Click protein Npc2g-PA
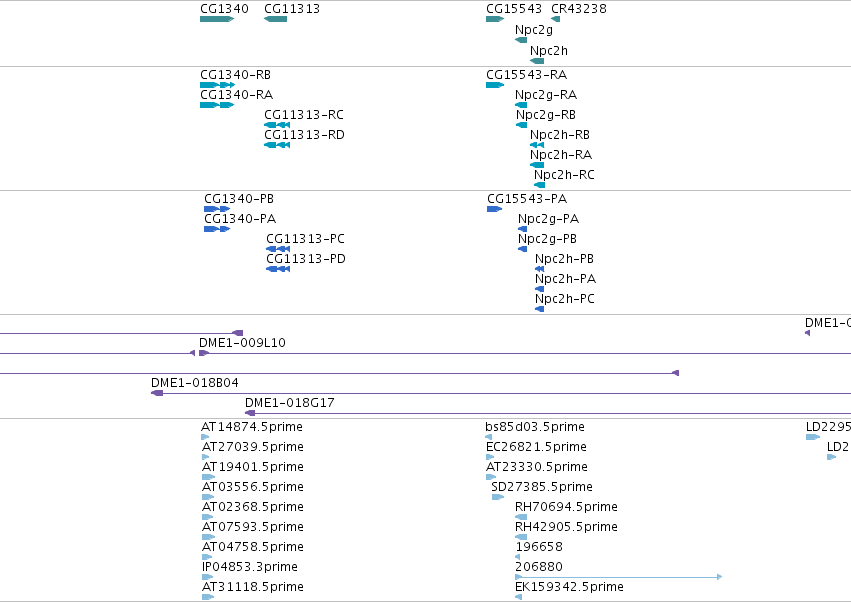 [x=522, y=229]
